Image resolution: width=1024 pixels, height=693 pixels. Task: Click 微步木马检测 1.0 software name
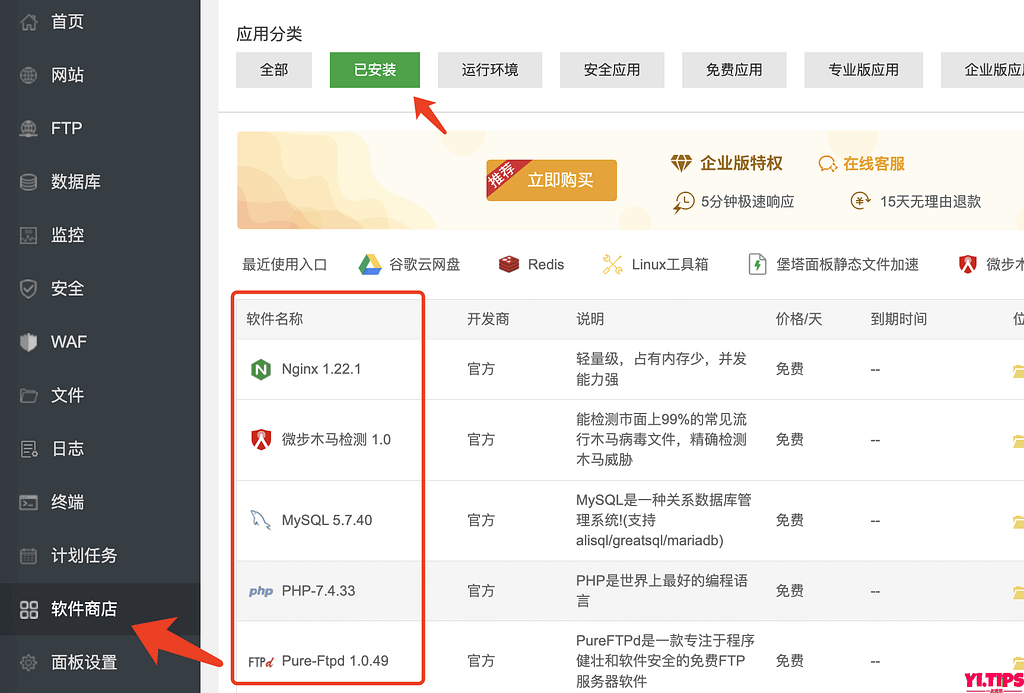click(336, 439)
